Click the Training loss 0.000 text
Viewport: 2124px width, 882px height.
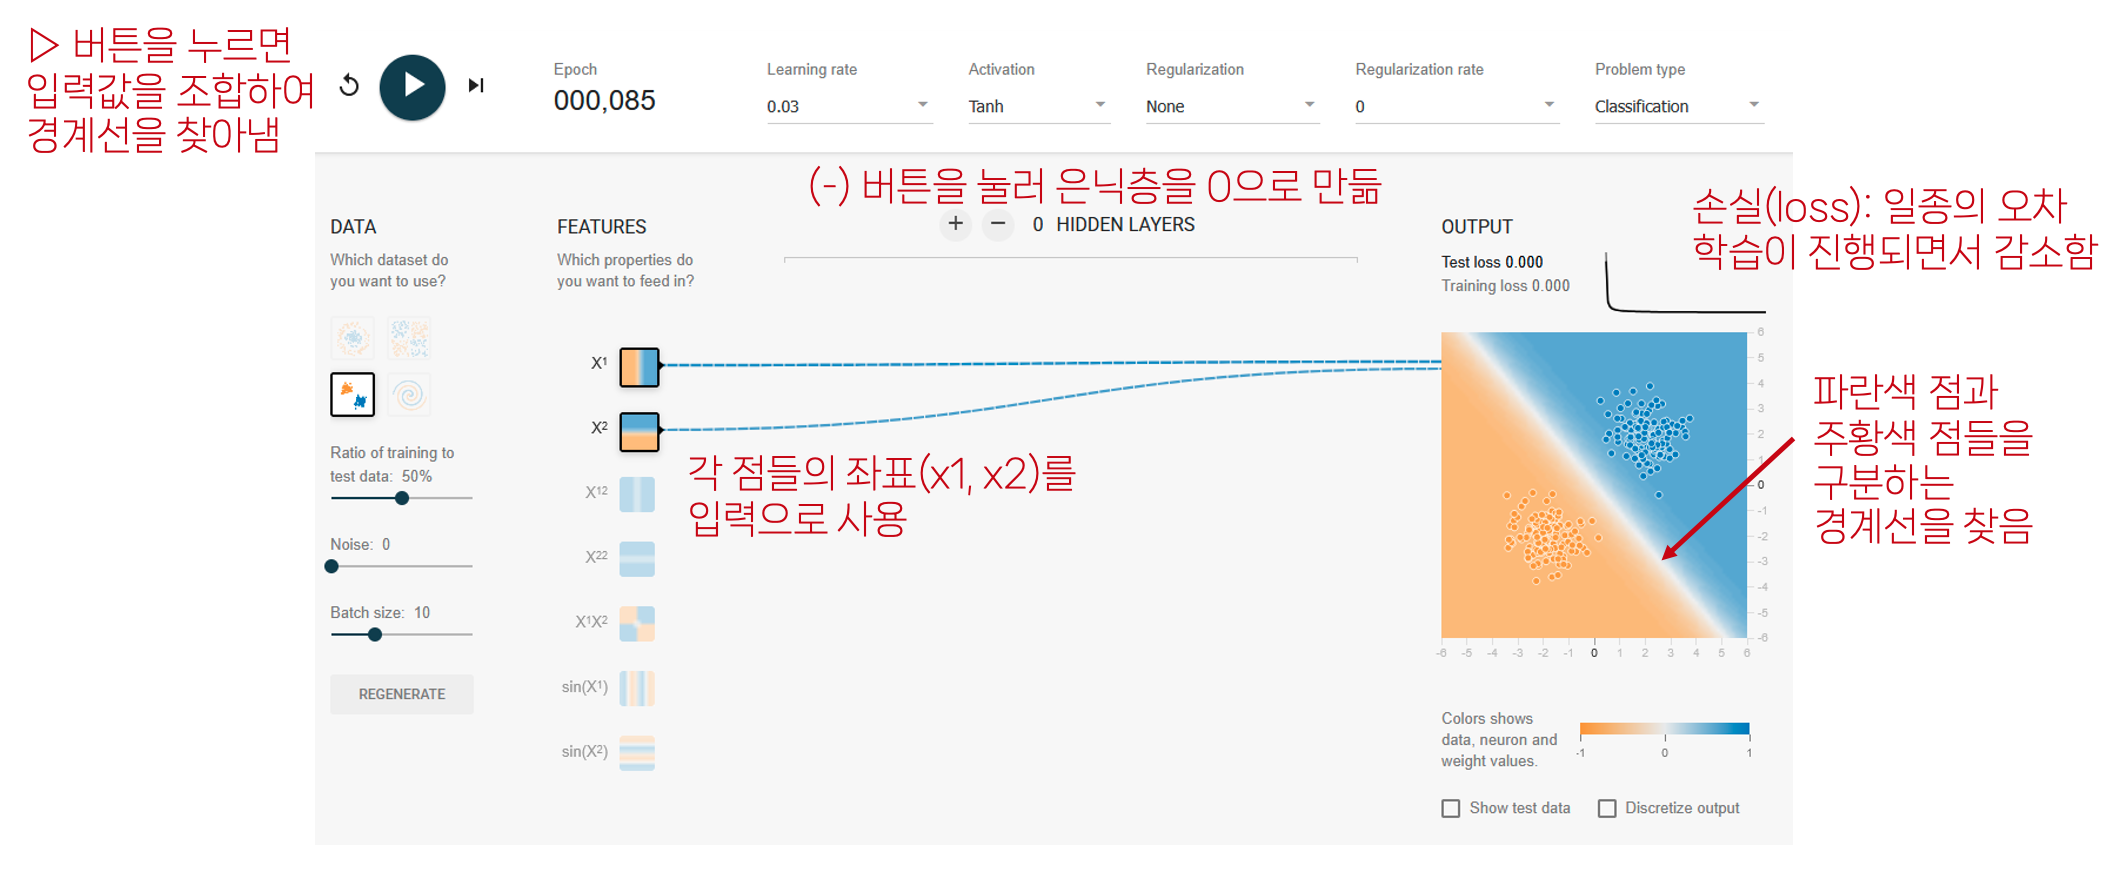tap(1505, 286)
